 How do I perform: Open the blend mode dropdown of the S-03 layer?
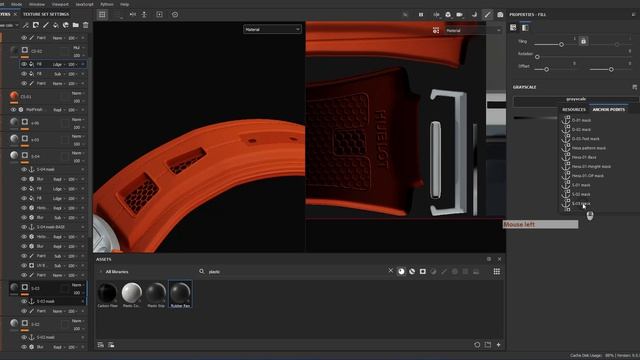tap(78, 285)
